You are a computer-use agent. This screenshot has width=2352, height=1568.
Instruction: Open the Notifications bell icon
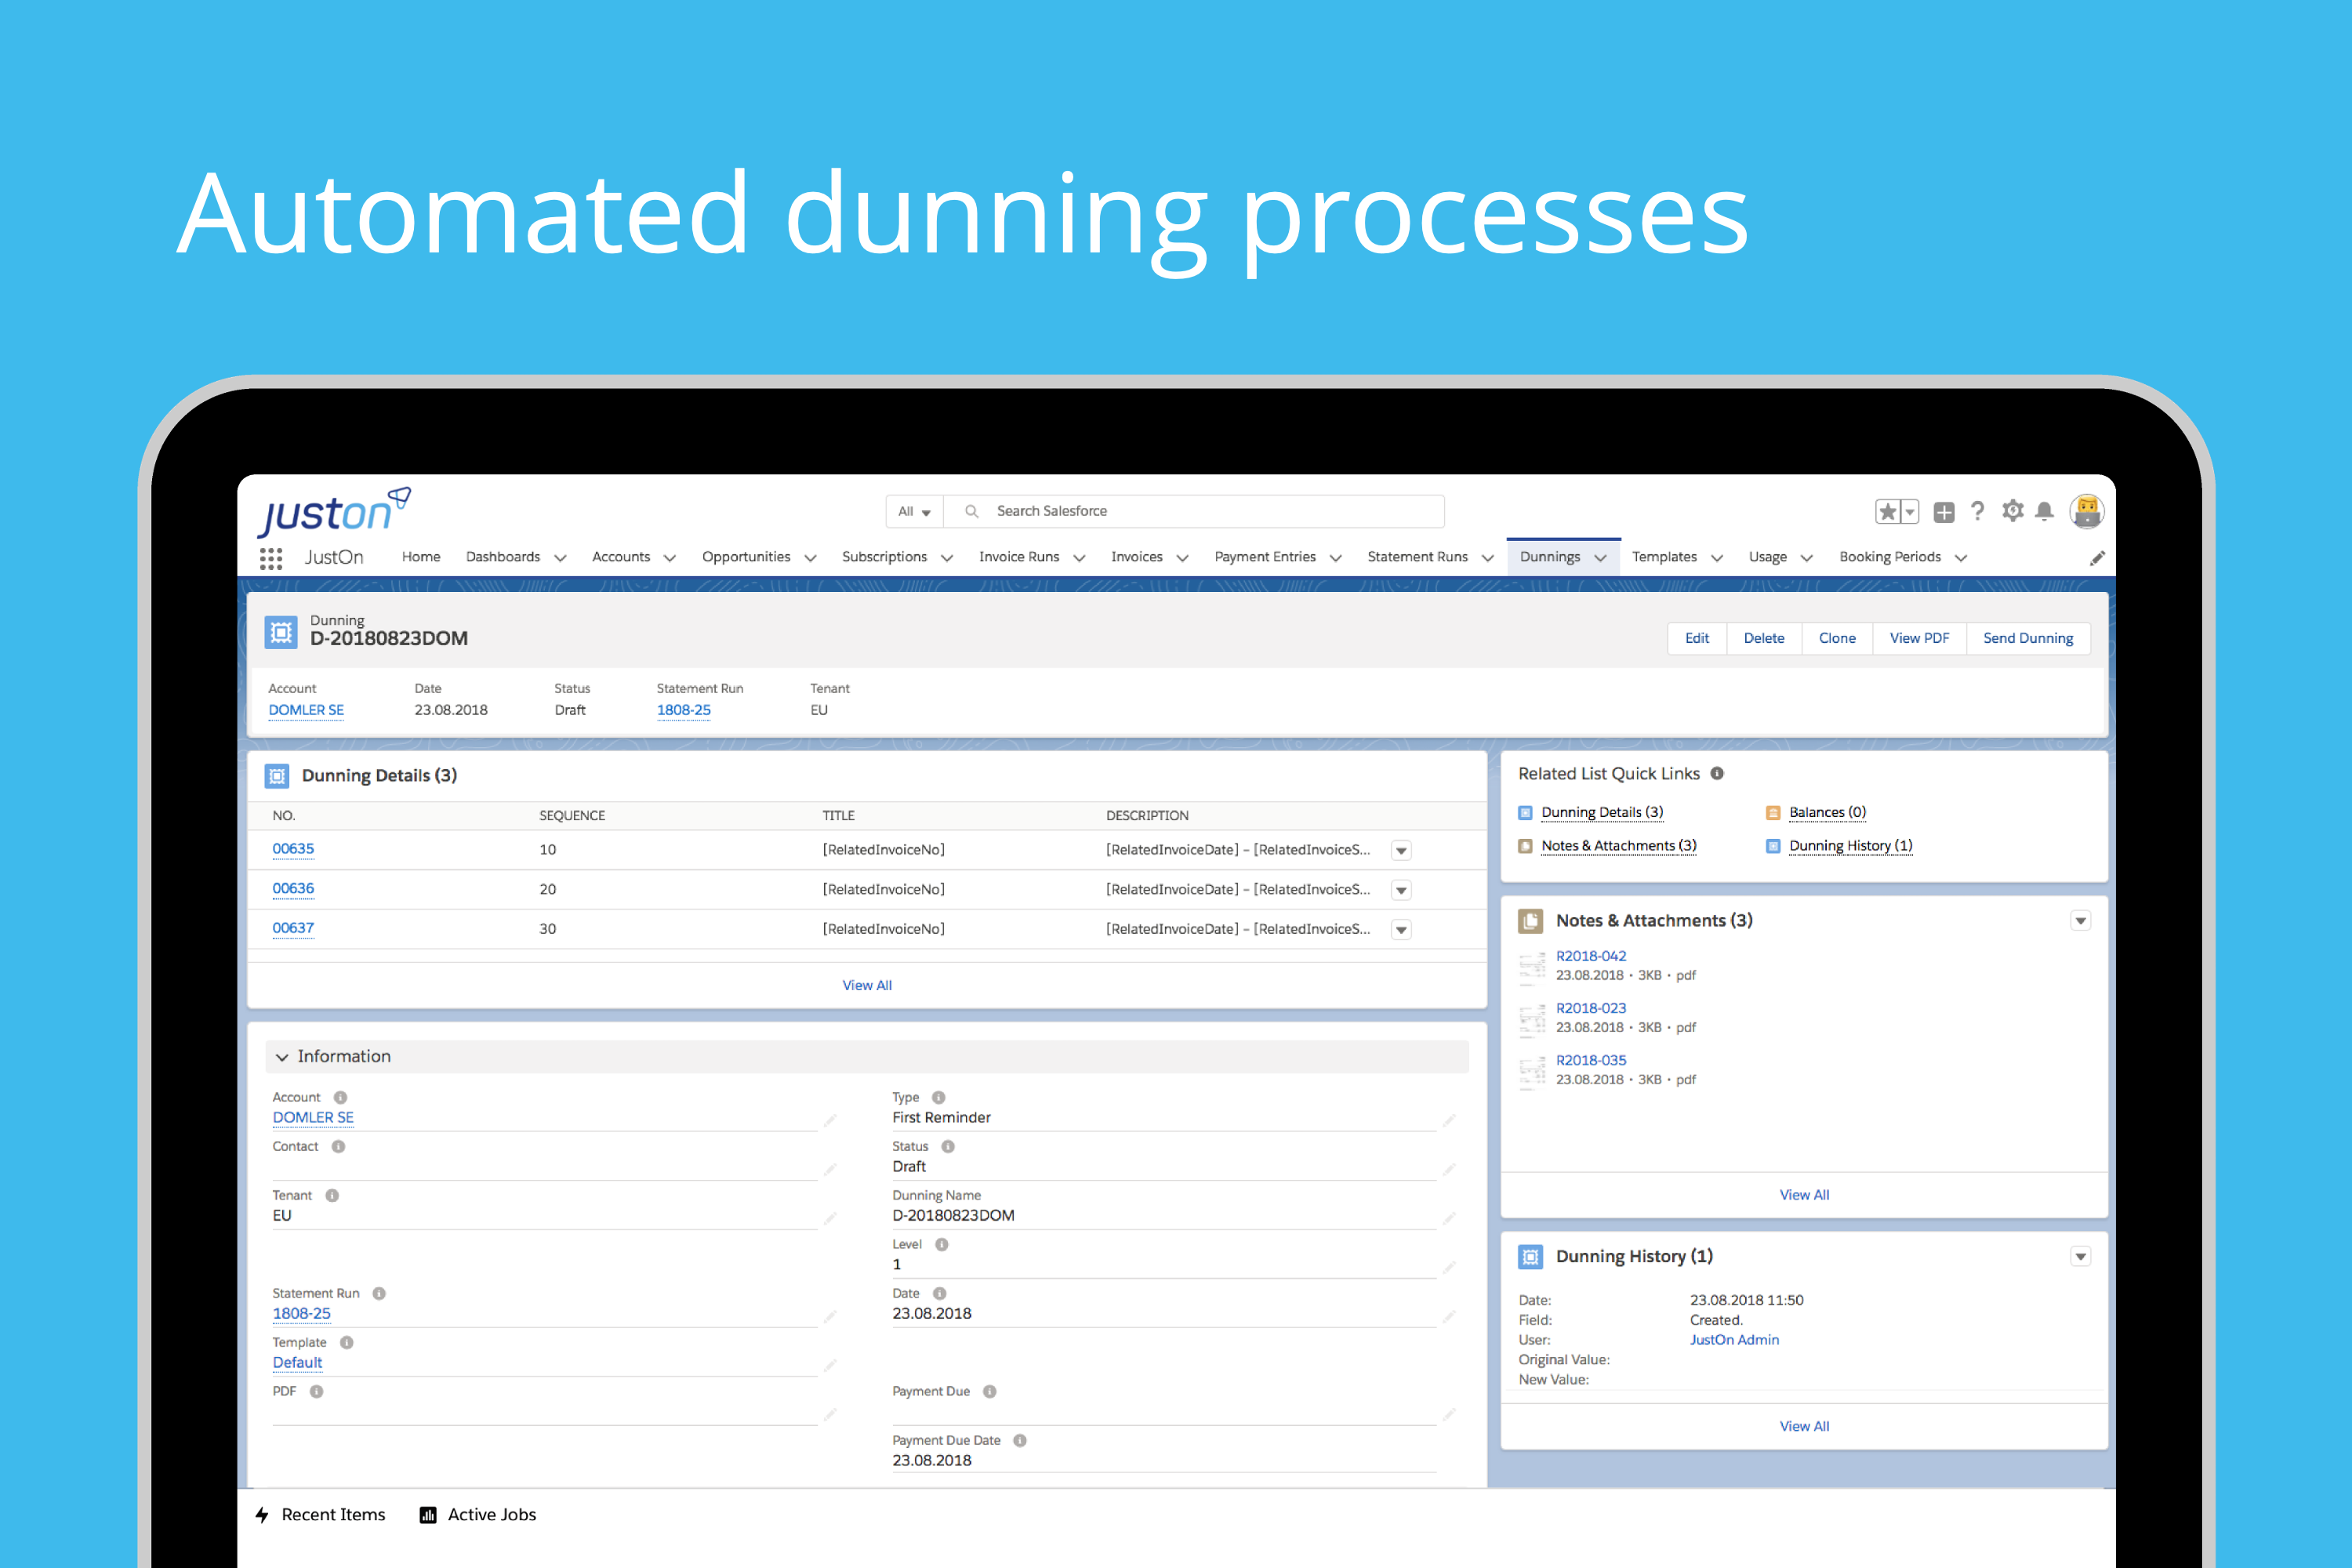(x=2045, y=511)
